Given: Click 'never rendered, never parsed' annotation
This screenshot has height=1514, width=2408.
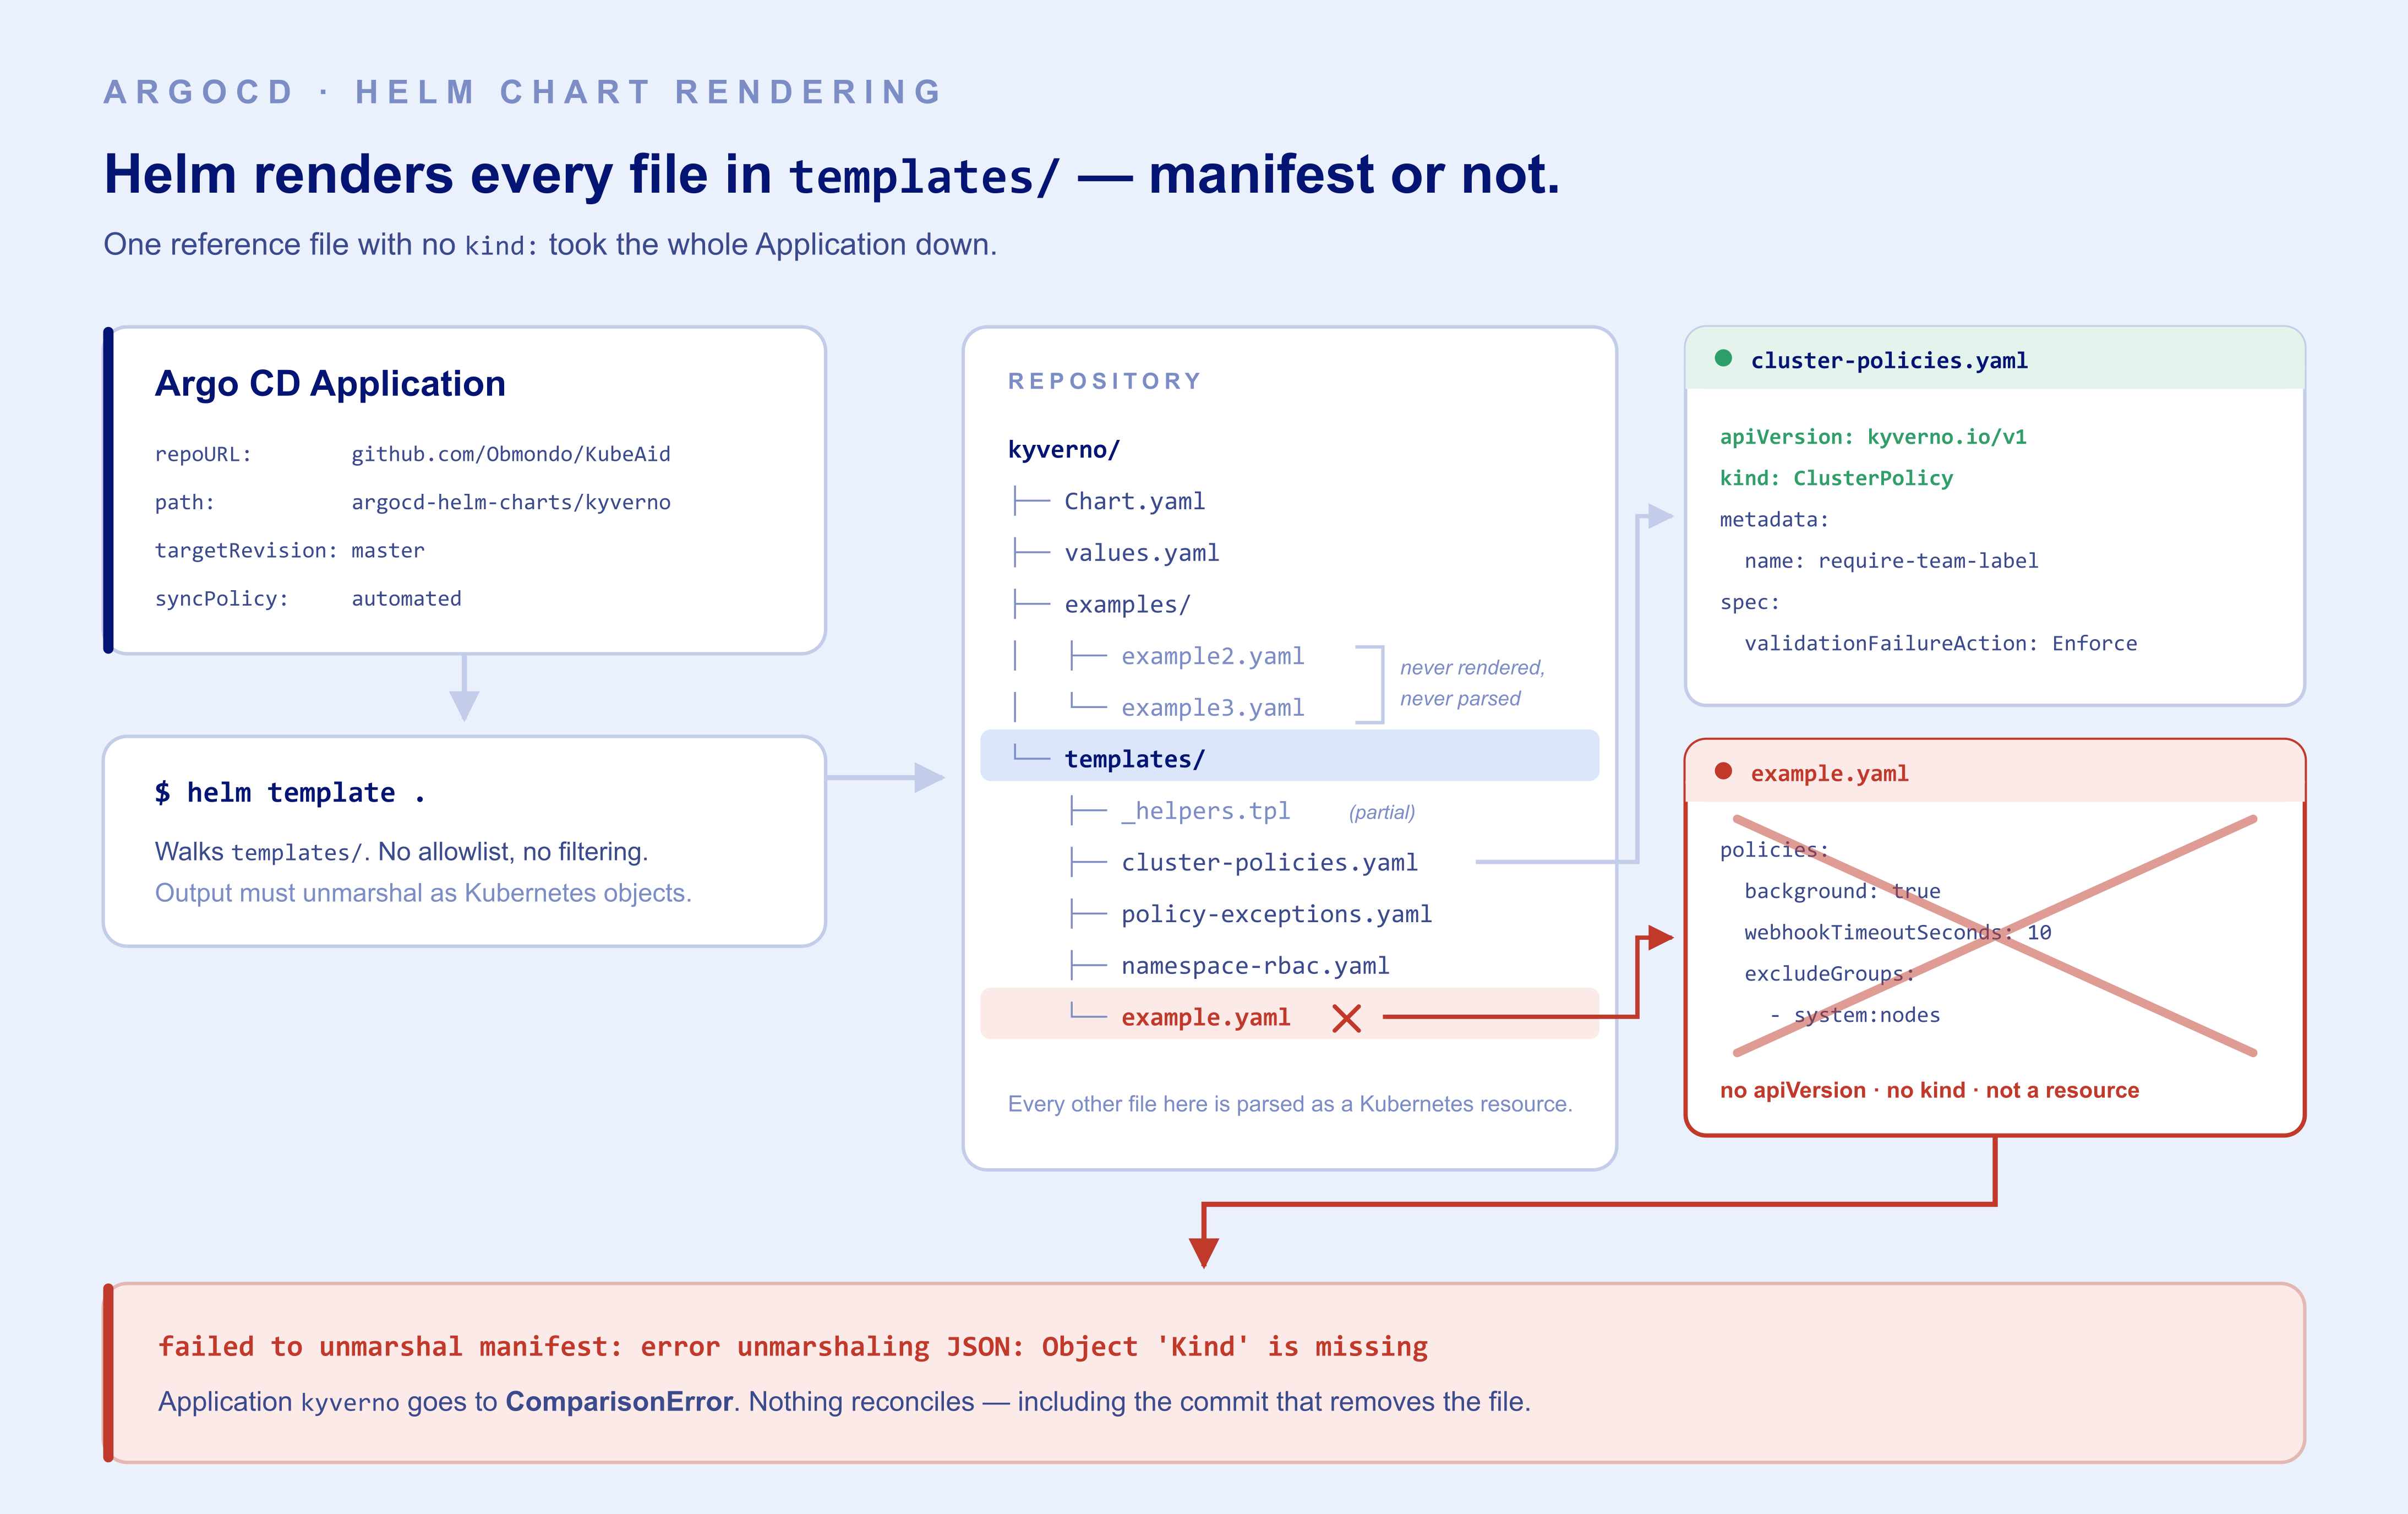Looking at the screenshot, I should 1471,683.
